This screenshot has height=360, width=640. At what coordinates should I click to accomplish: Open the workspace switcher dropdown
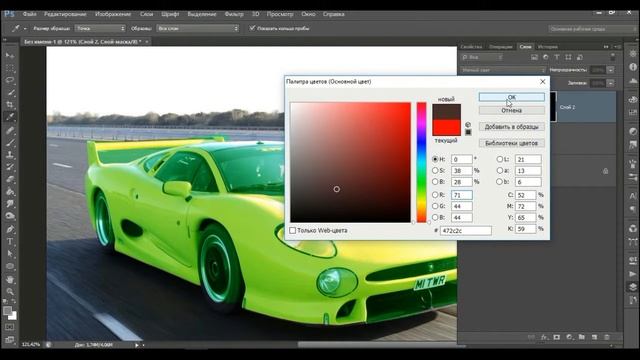point(592,29)
